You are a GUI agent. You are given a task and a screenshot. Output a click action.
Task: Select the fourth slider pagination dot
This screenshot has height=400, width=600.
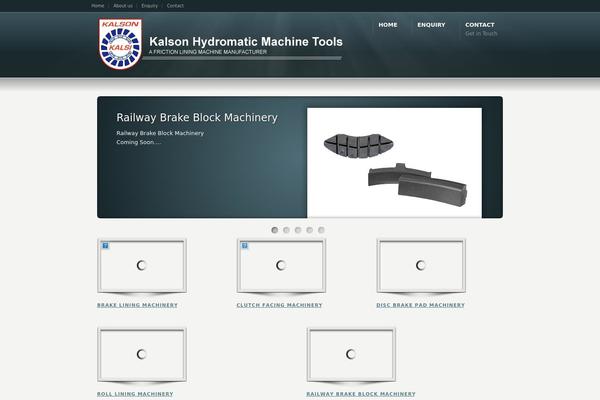click(x=310, y=230)
